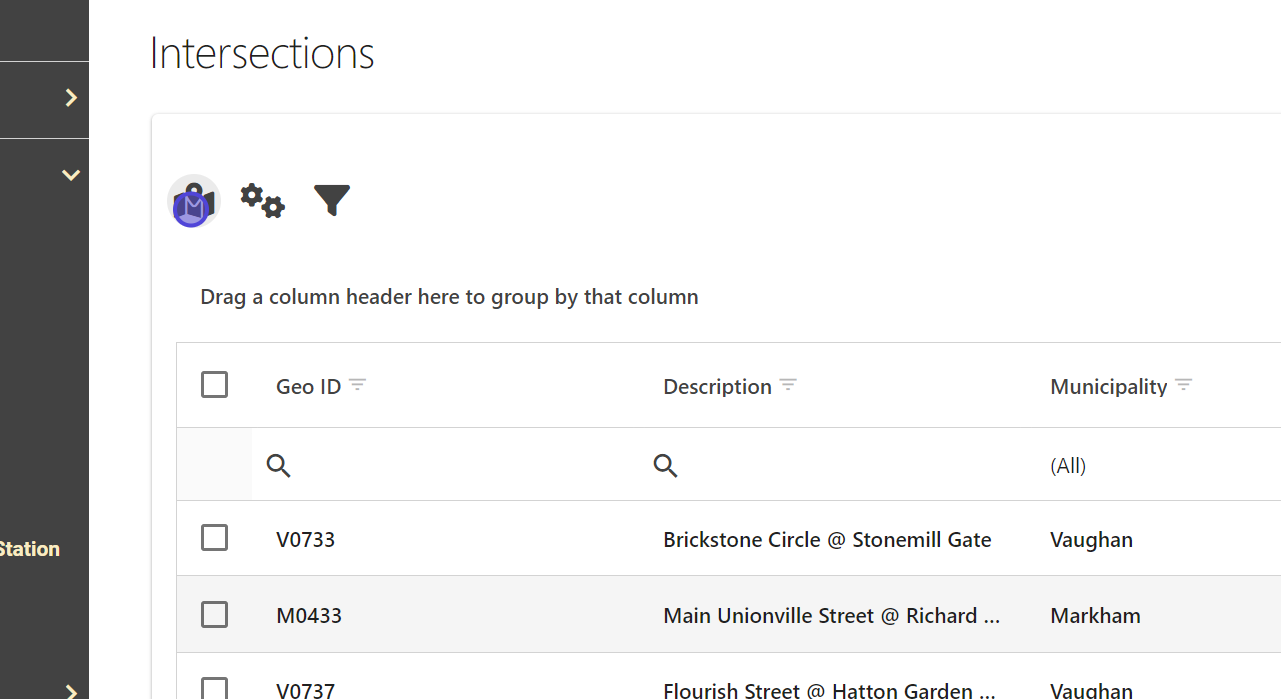Screen dimensions: 1281x699
Task: Open the map view icon
Action: 194,201
